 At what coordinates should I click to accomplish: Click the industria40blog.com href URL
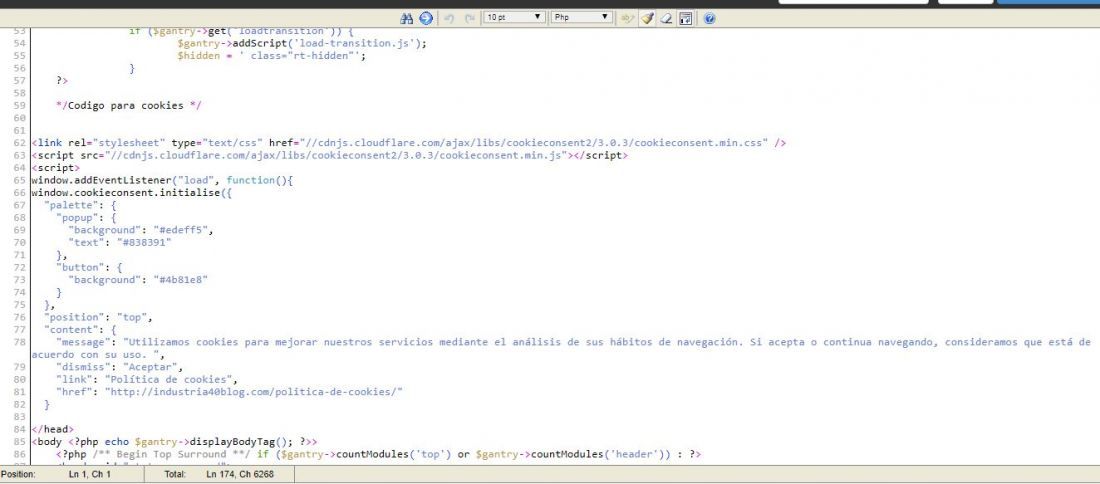point(254,392)
